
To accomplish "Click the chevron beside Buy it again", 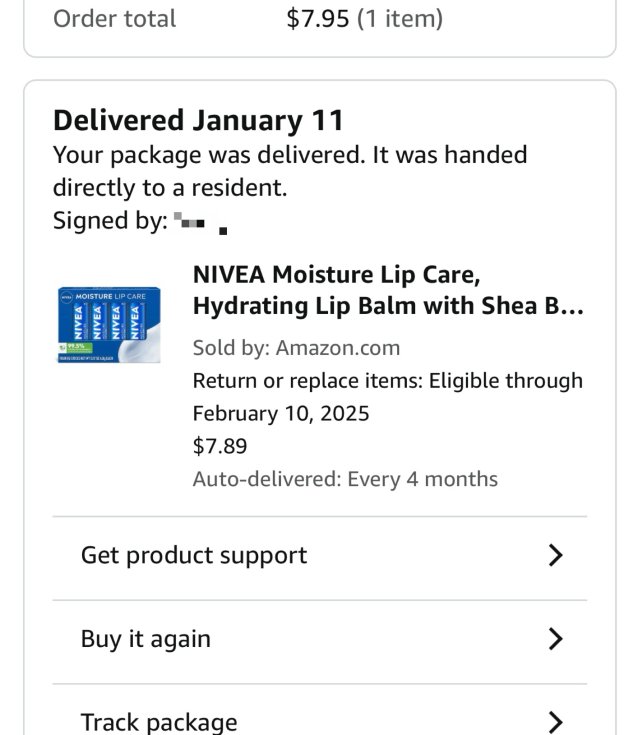I will (556, 640).
